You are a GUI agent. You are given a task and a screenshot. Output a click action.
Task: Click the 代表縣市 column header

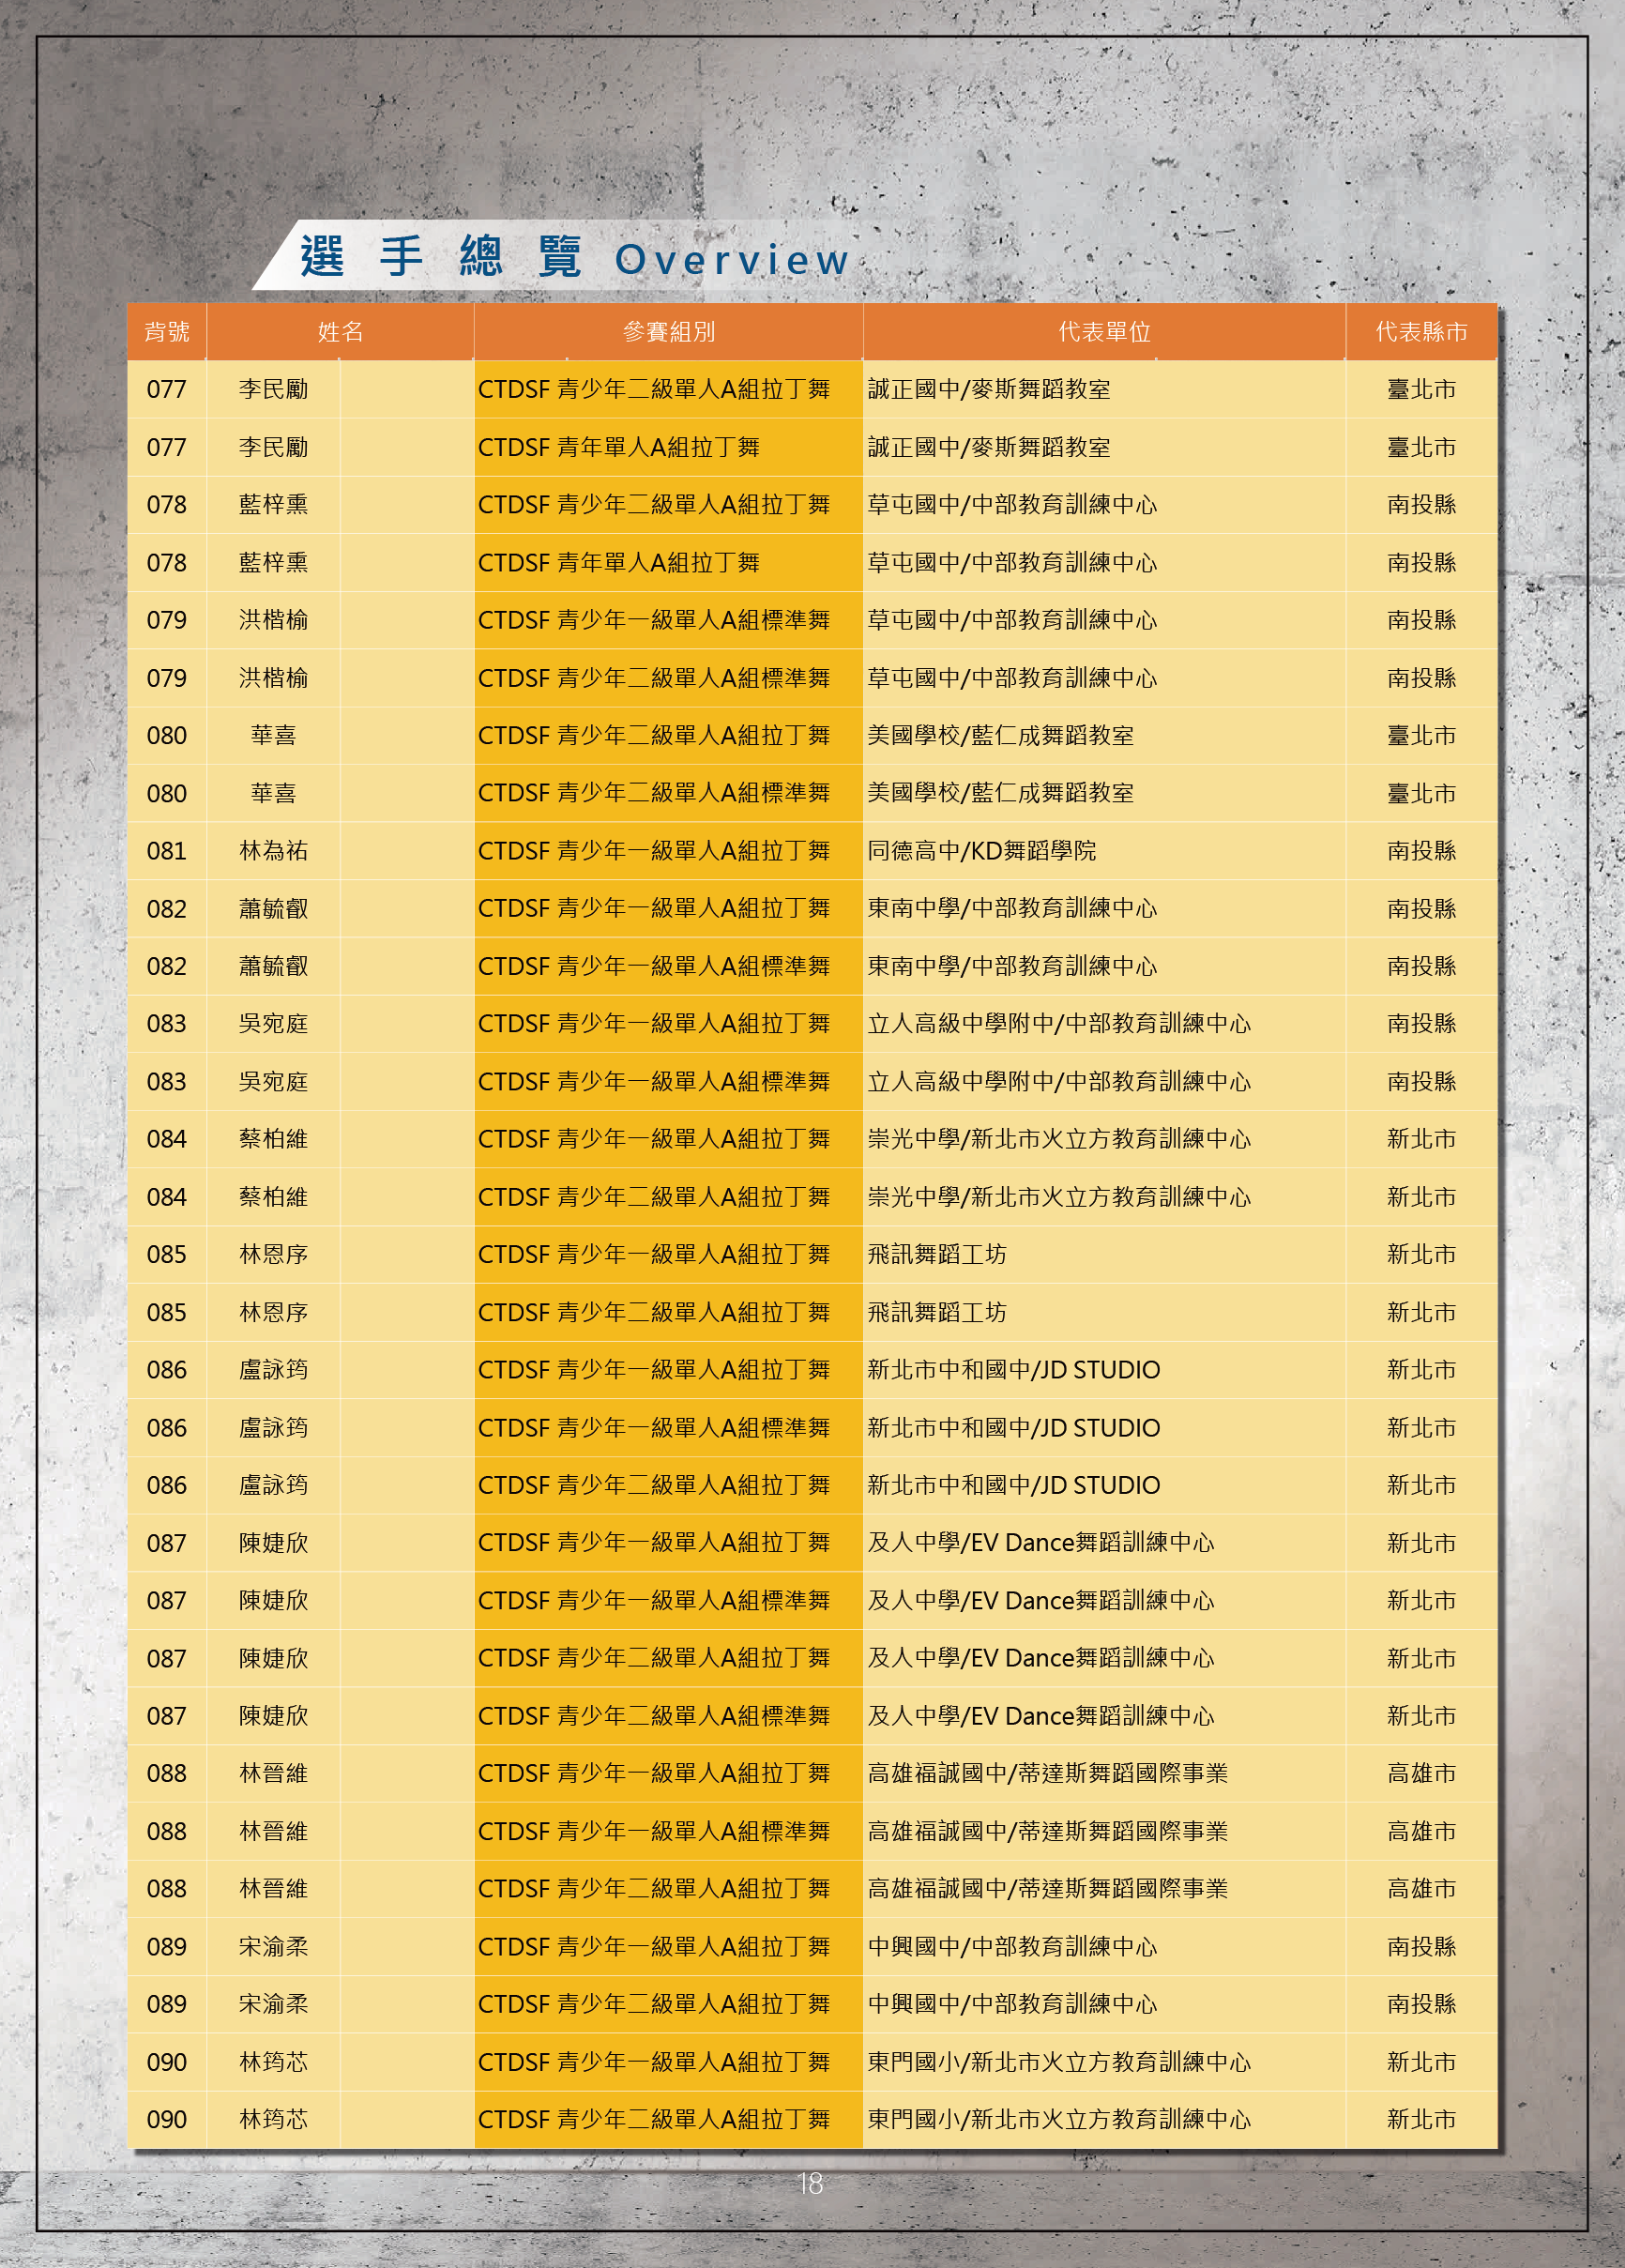click(x=1421, y=332)
